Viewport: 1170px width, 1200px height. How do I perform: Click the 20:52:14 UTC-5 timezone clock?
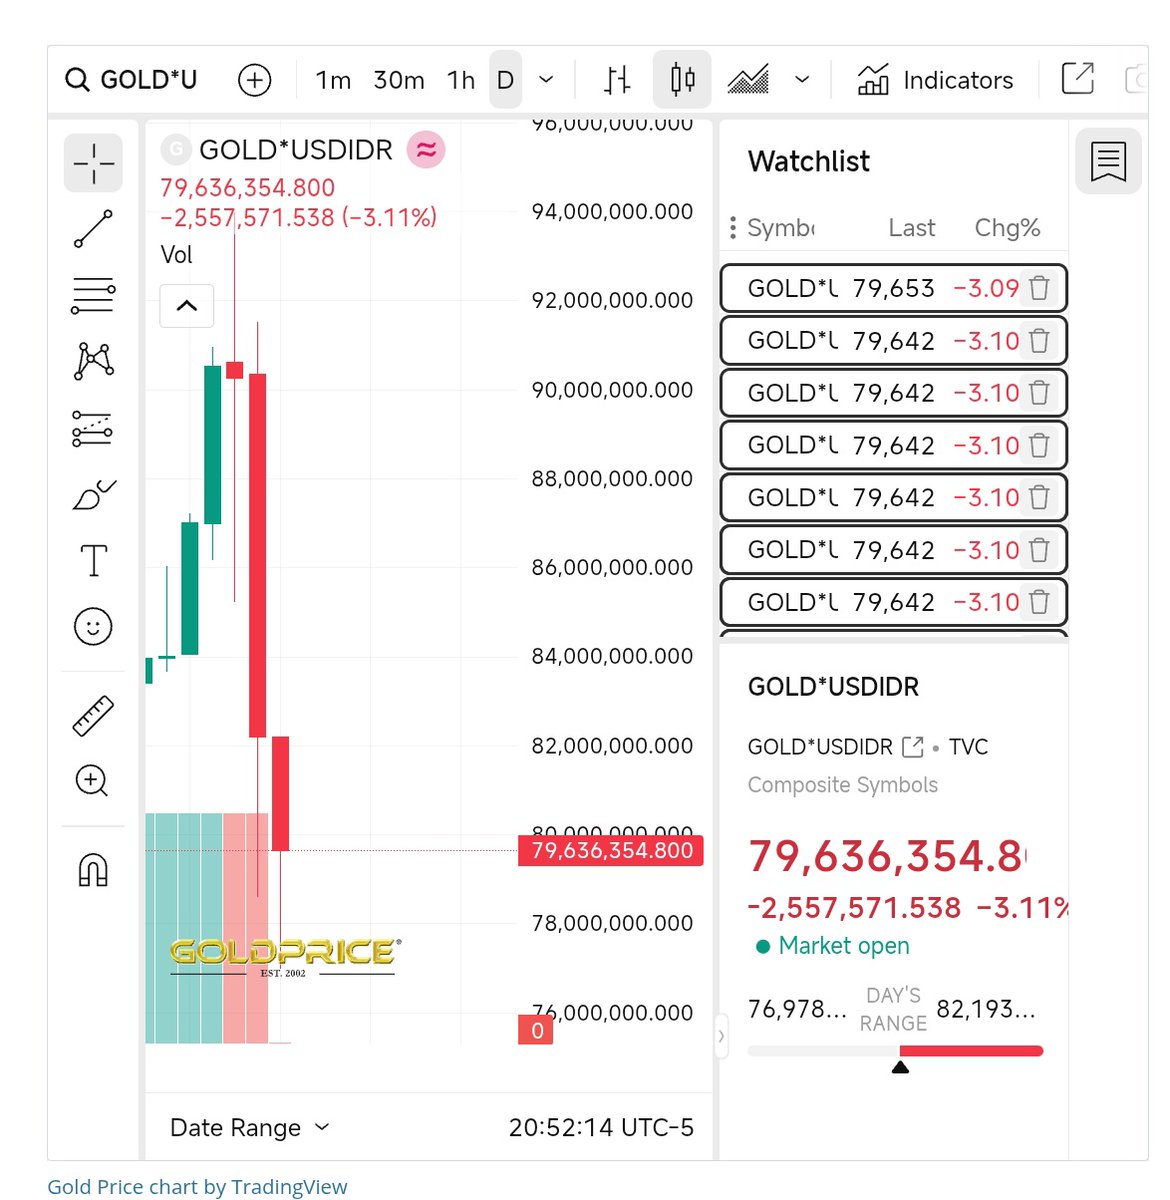coord(601,1128)
